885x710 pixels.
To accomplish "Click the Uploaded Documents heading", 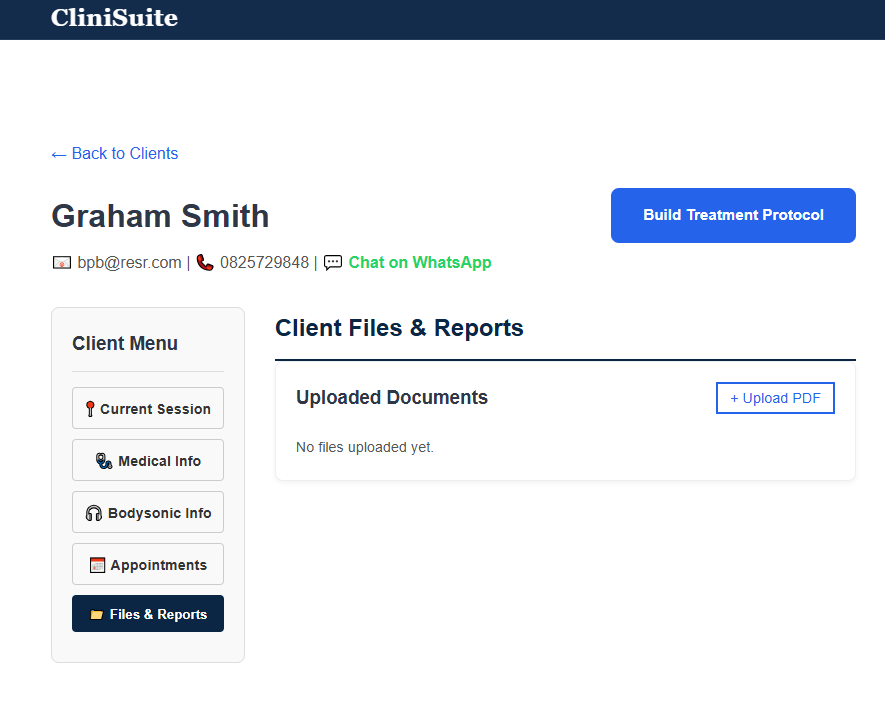I will tap(392, 397).
